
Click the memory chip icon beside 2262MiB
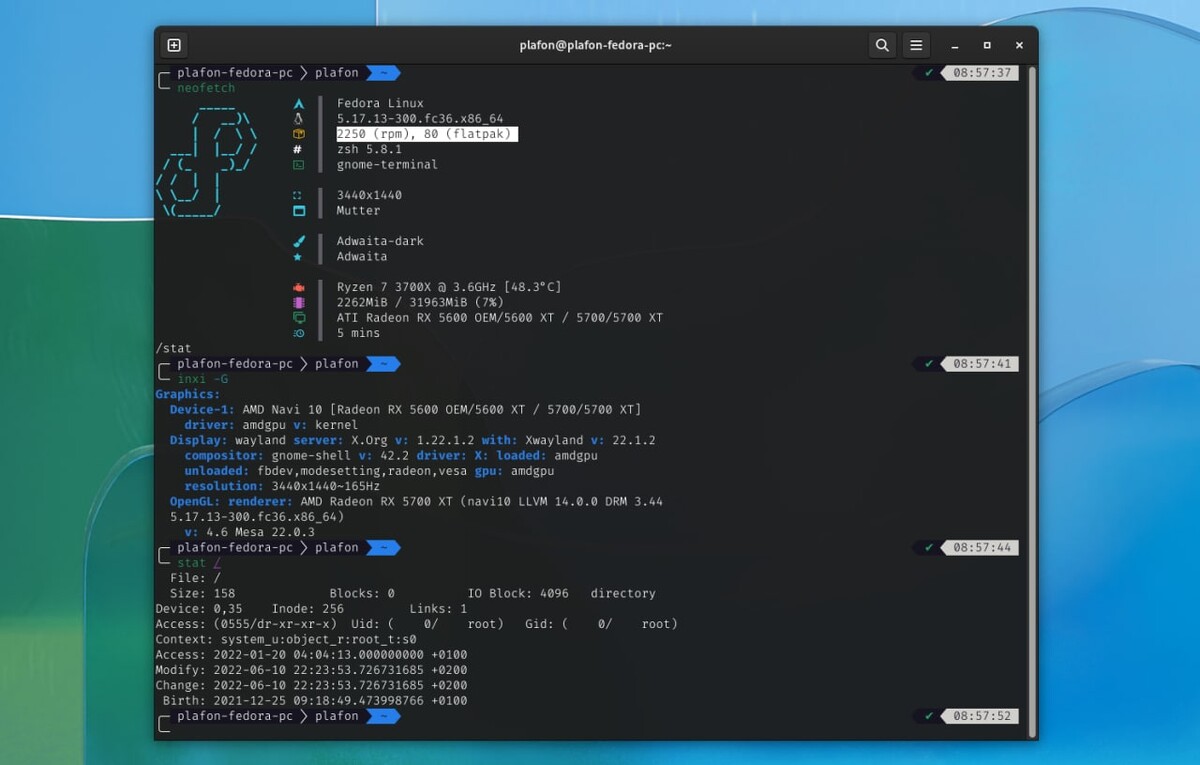(x=298, y=302)
